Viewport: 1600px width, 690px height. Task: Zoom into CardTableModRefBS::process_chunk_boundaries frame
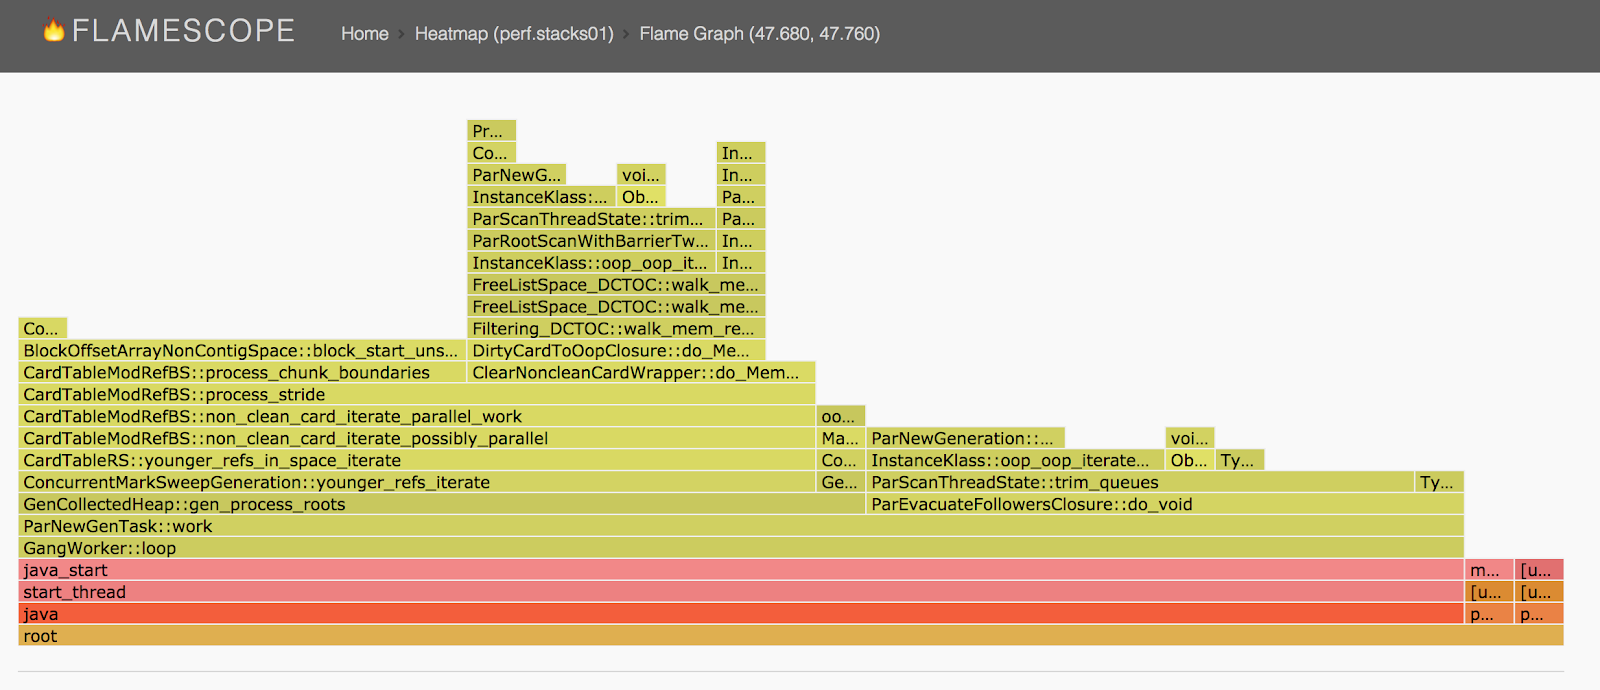click(242, 372)
